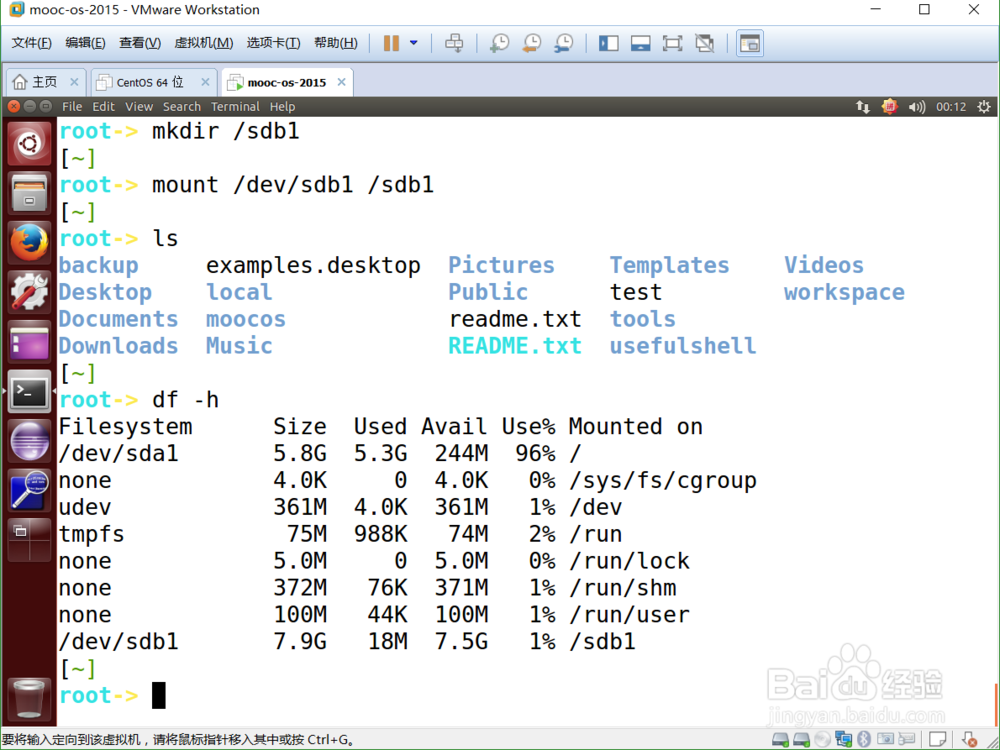
Task: Click the terminal prompt input cursor
Action: tap(159, 695)
